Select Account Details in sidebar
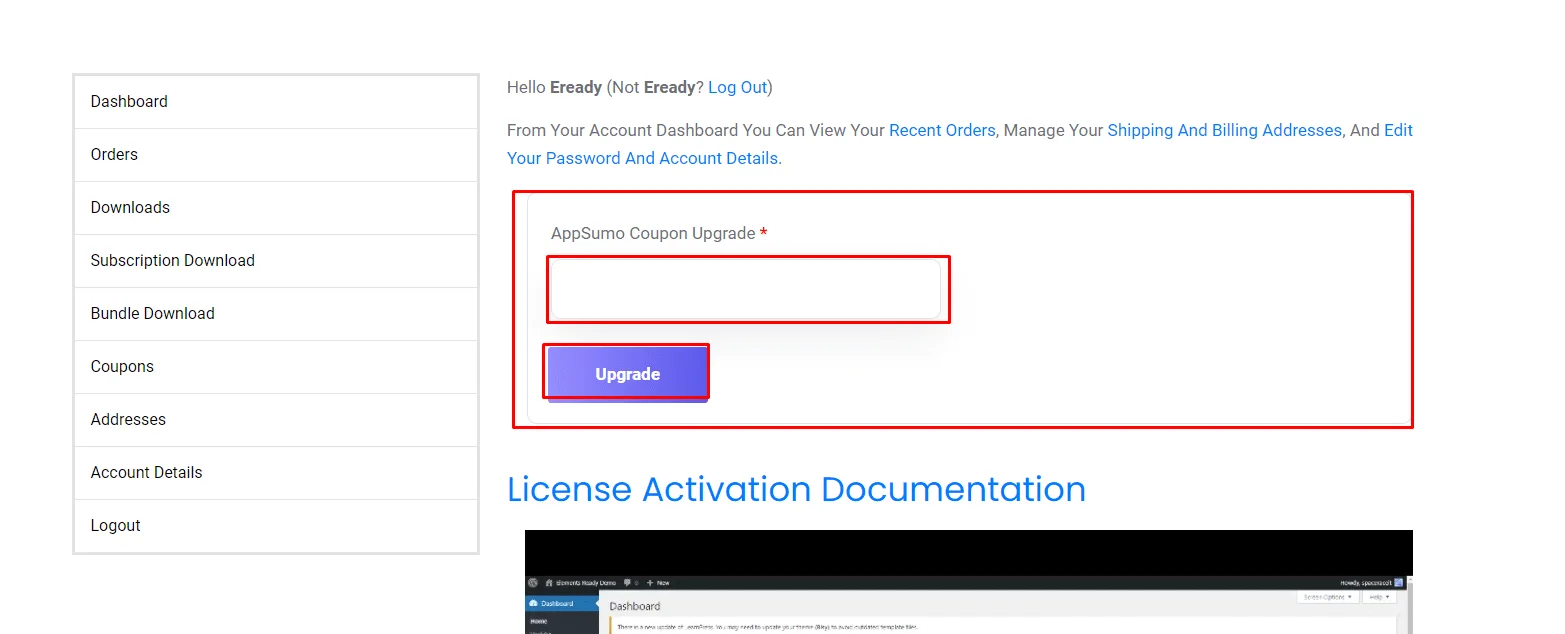This screenshot has width=1565, height=634. [276, 473]
